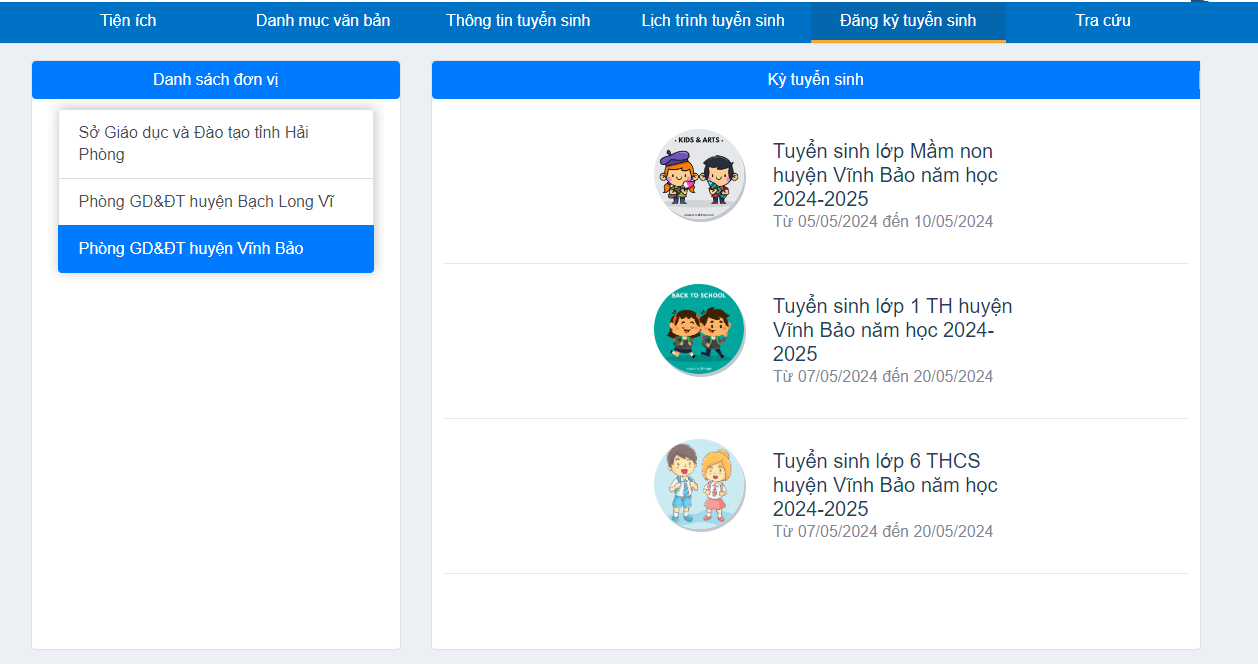The image size is (1258, 664).
Task: Open the Tiện ích menu
Action: 128,21
